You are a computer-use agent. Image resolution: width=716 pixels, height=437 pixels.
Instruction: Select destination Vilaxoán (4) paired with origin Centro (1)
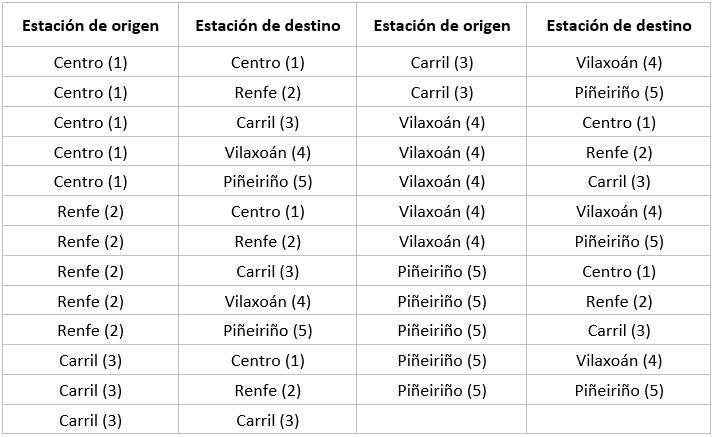point(268,153)
